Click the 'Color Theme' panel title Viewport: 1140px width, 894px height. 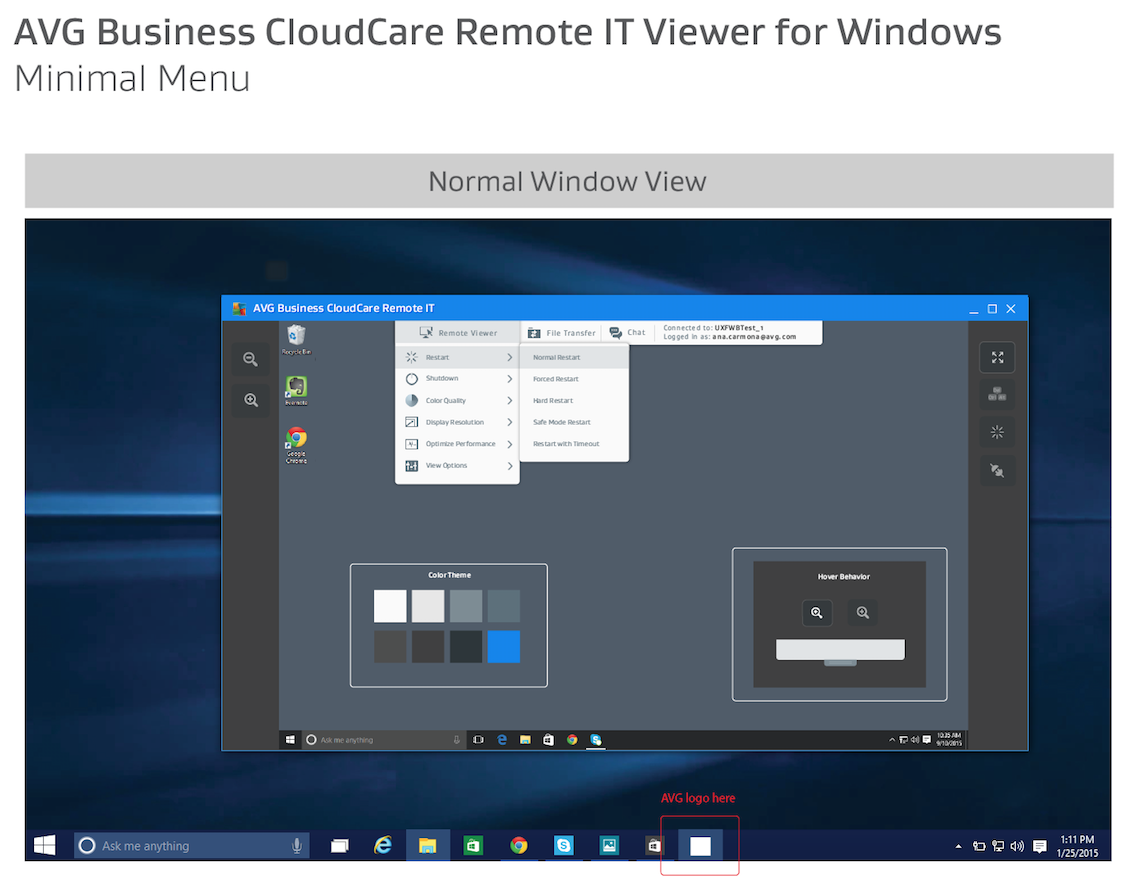(449, 575)
